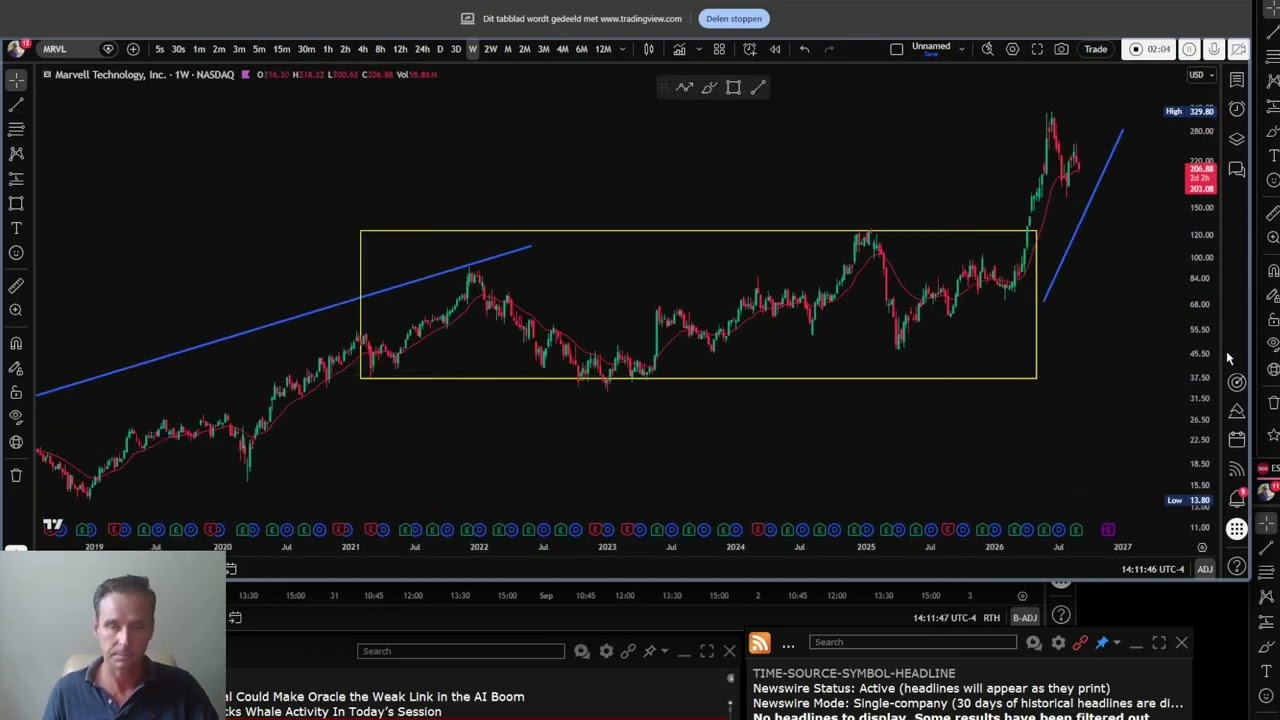Viewport: 1280px width, 720px height.
Task: Open the quick search icon
Action: (987, 49)
